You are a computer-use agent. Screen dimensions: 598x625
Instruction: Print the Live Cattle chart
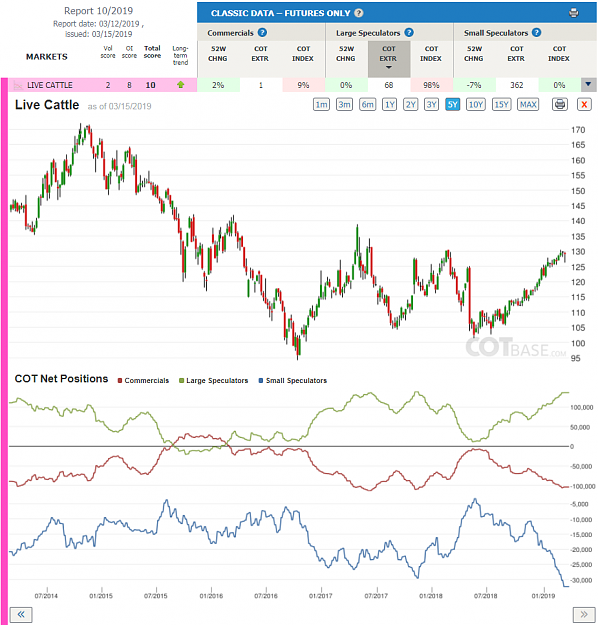(560, 105)
